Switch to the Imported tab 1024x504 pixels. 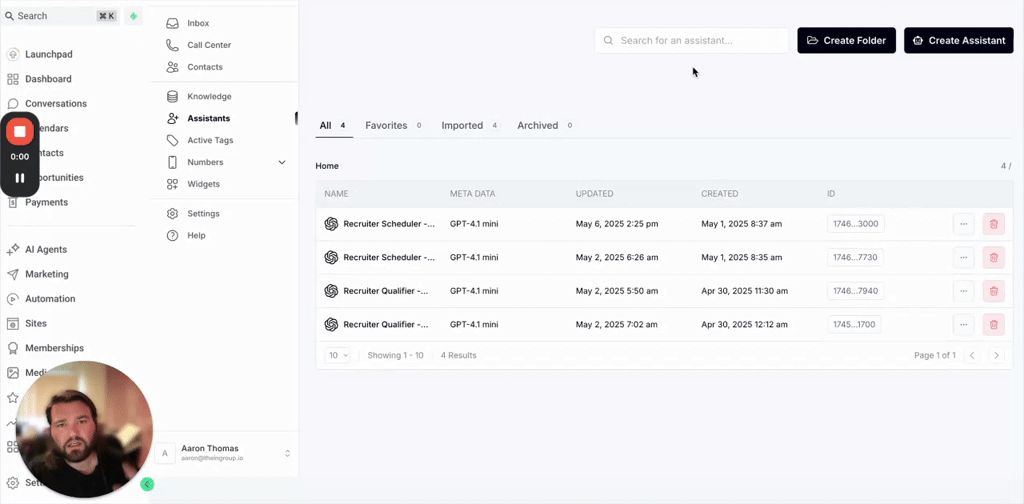470,125
